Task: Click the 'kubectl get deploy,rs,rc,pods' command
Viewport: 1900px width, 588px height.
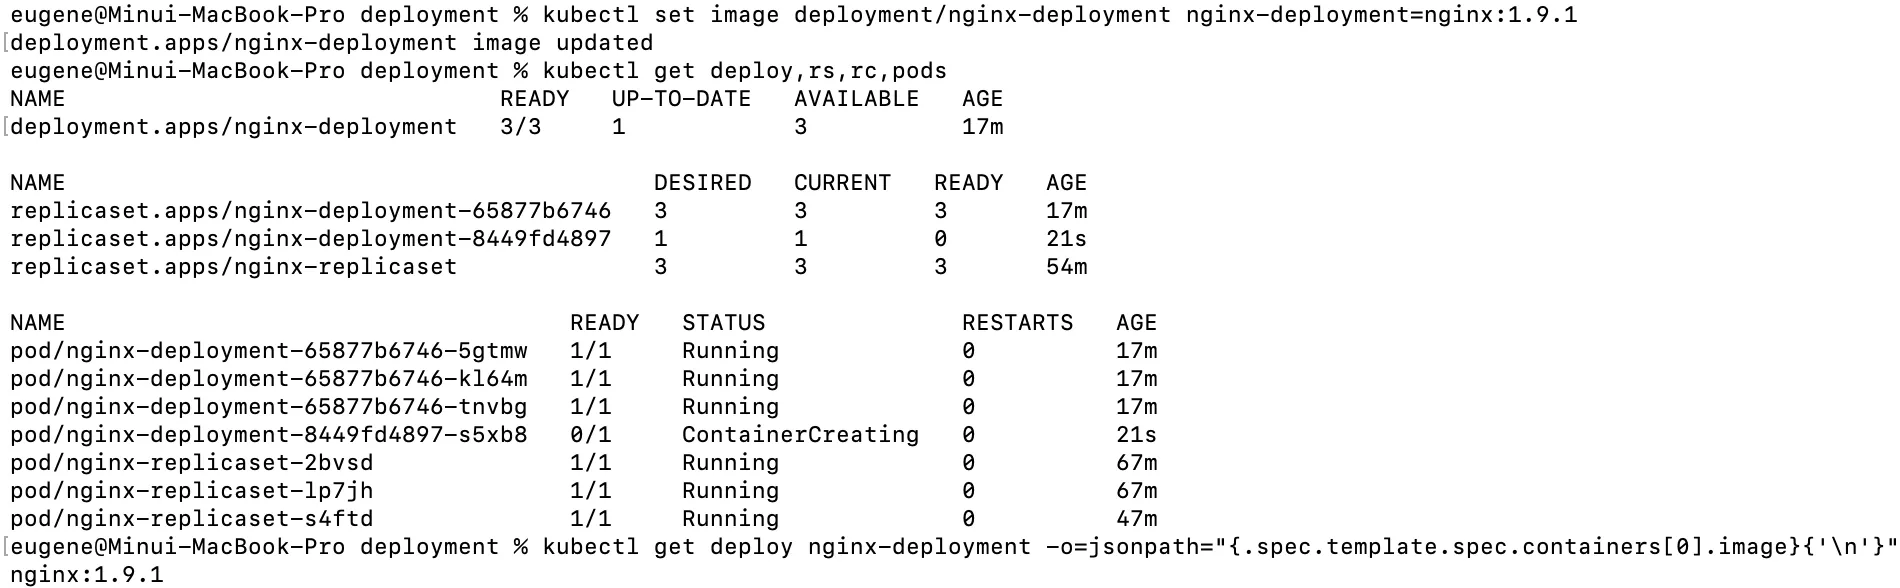Action: (x=744, y=71)
